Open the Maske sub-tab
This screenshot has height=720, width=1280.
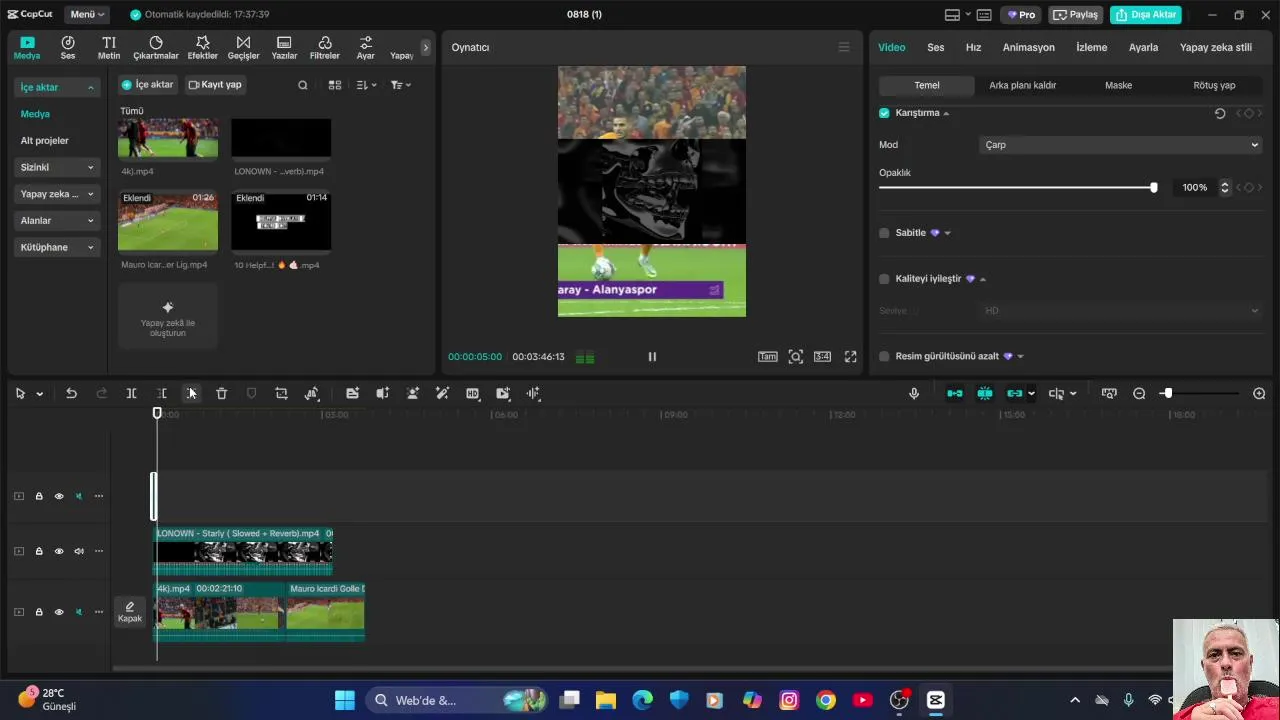click(x=1118, y=85)
